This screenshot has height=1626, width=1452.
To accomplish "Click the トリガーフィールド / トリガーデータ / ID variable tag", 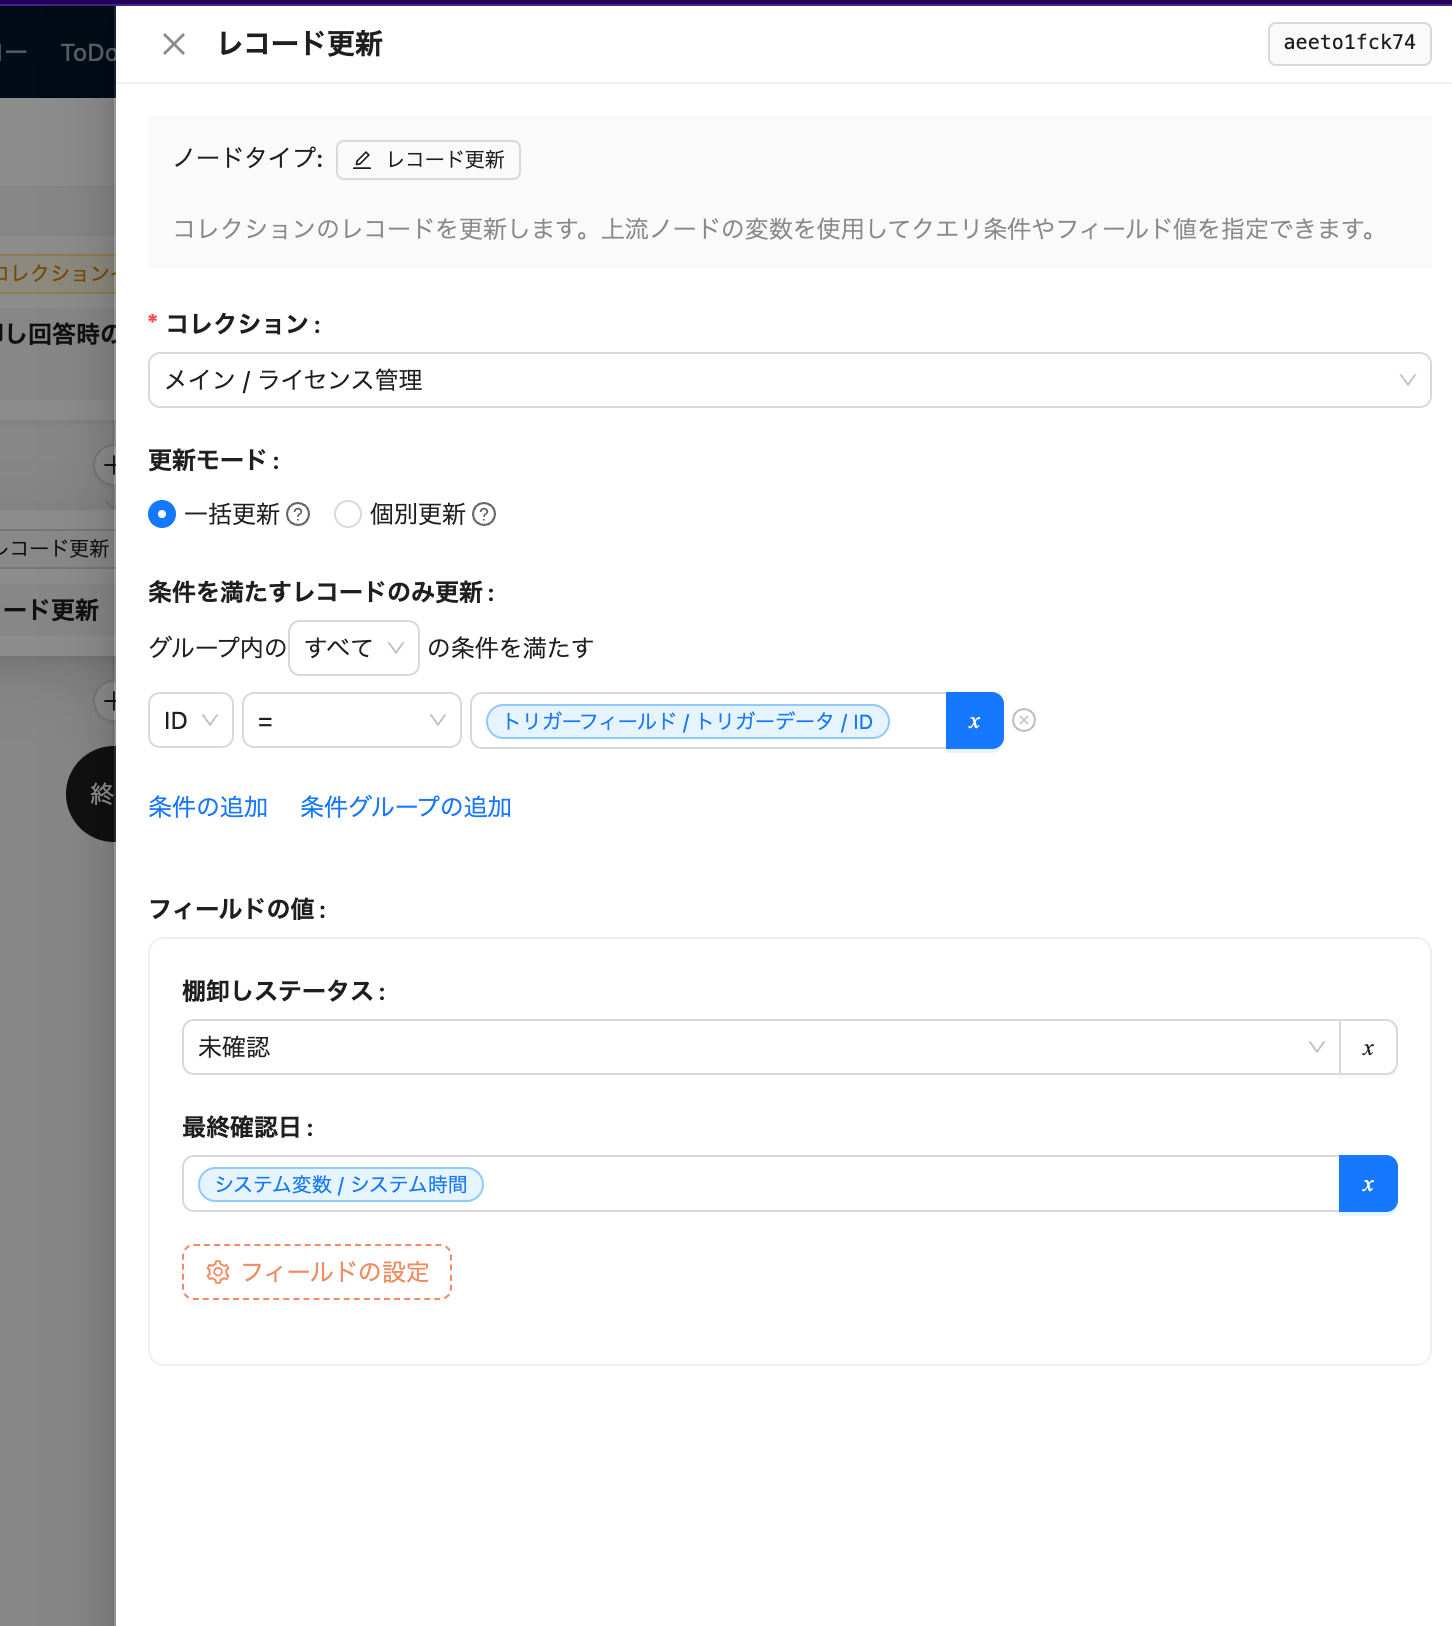I will point(688,721).
